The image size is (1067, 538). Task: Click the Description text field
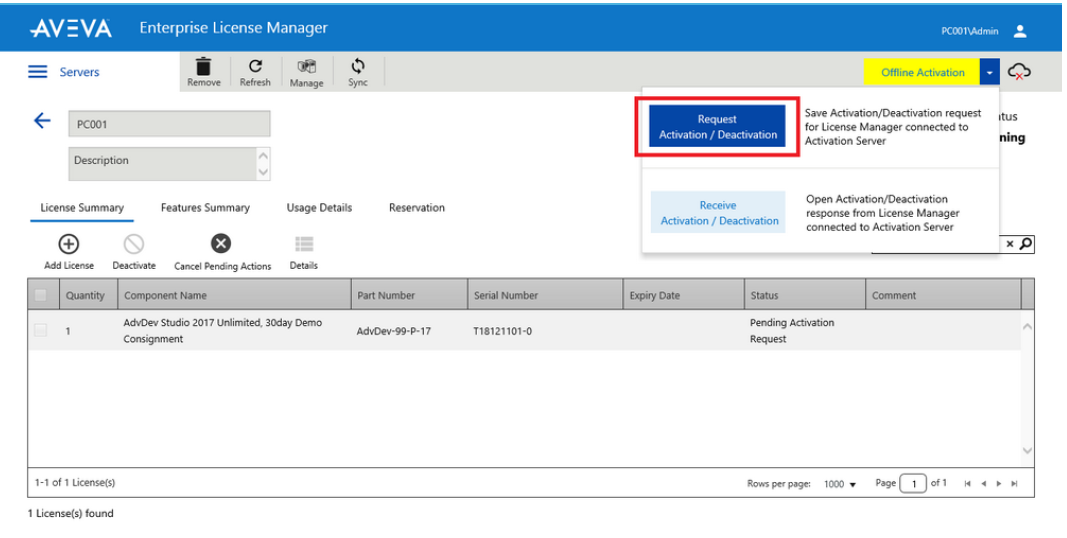(x=163, y=164)
